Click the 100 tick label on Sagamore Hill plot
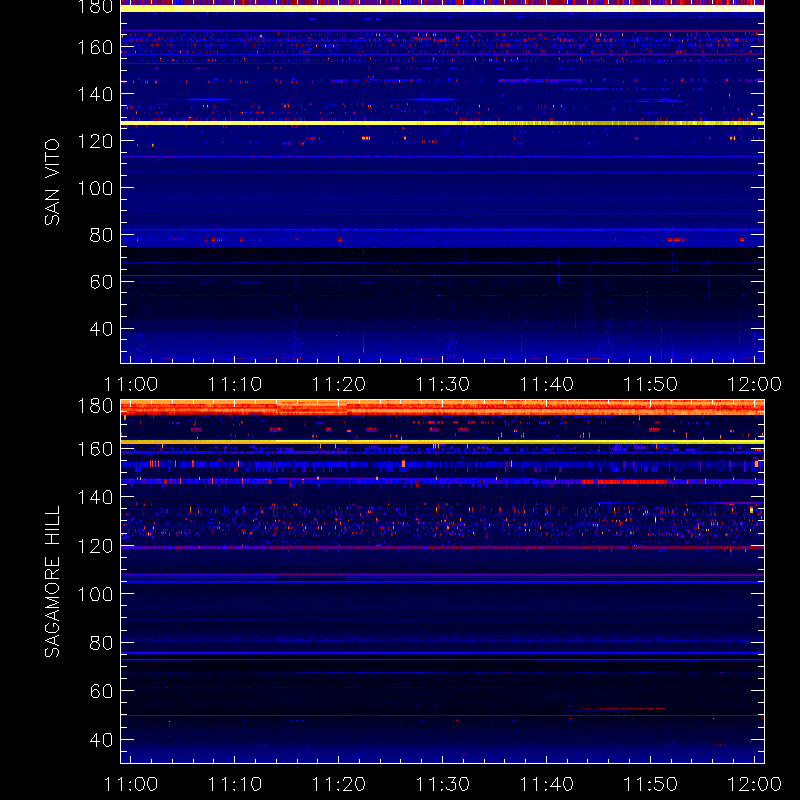Image resolution: width=800 pixels, height=800 pixels. coord(95,594)
